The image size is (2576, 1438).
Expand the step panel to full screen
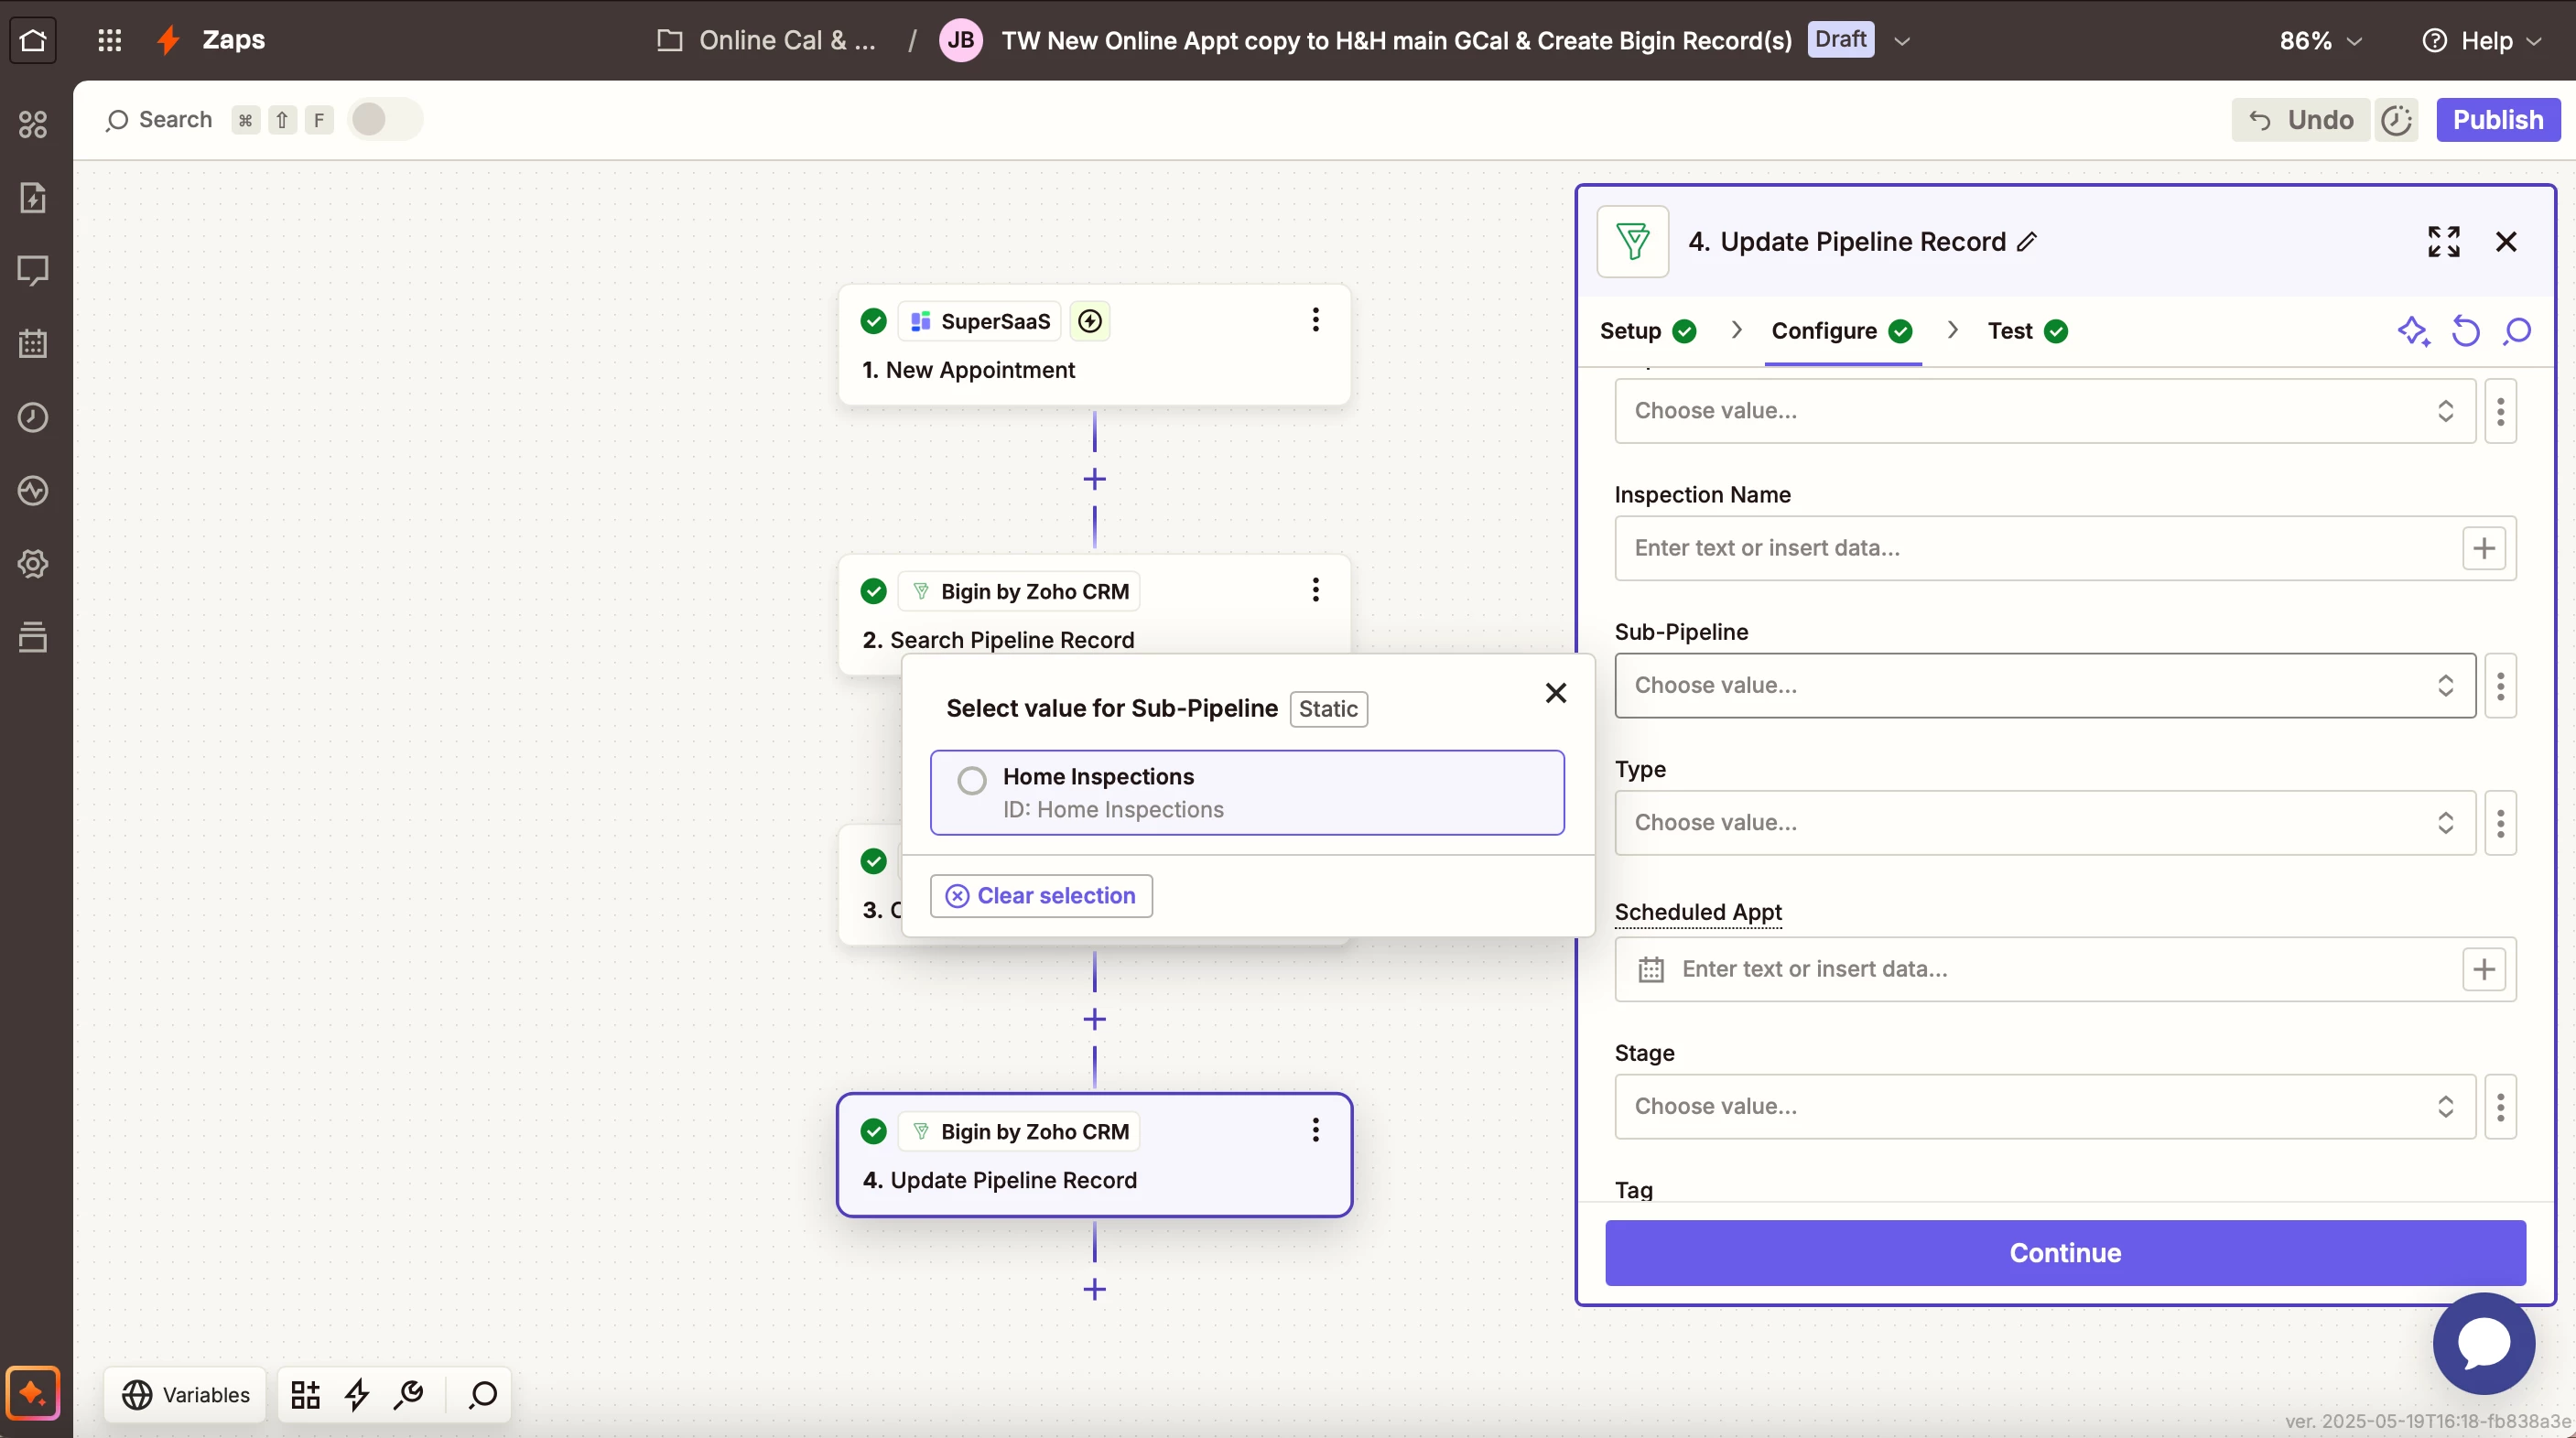coord(2443,241)
